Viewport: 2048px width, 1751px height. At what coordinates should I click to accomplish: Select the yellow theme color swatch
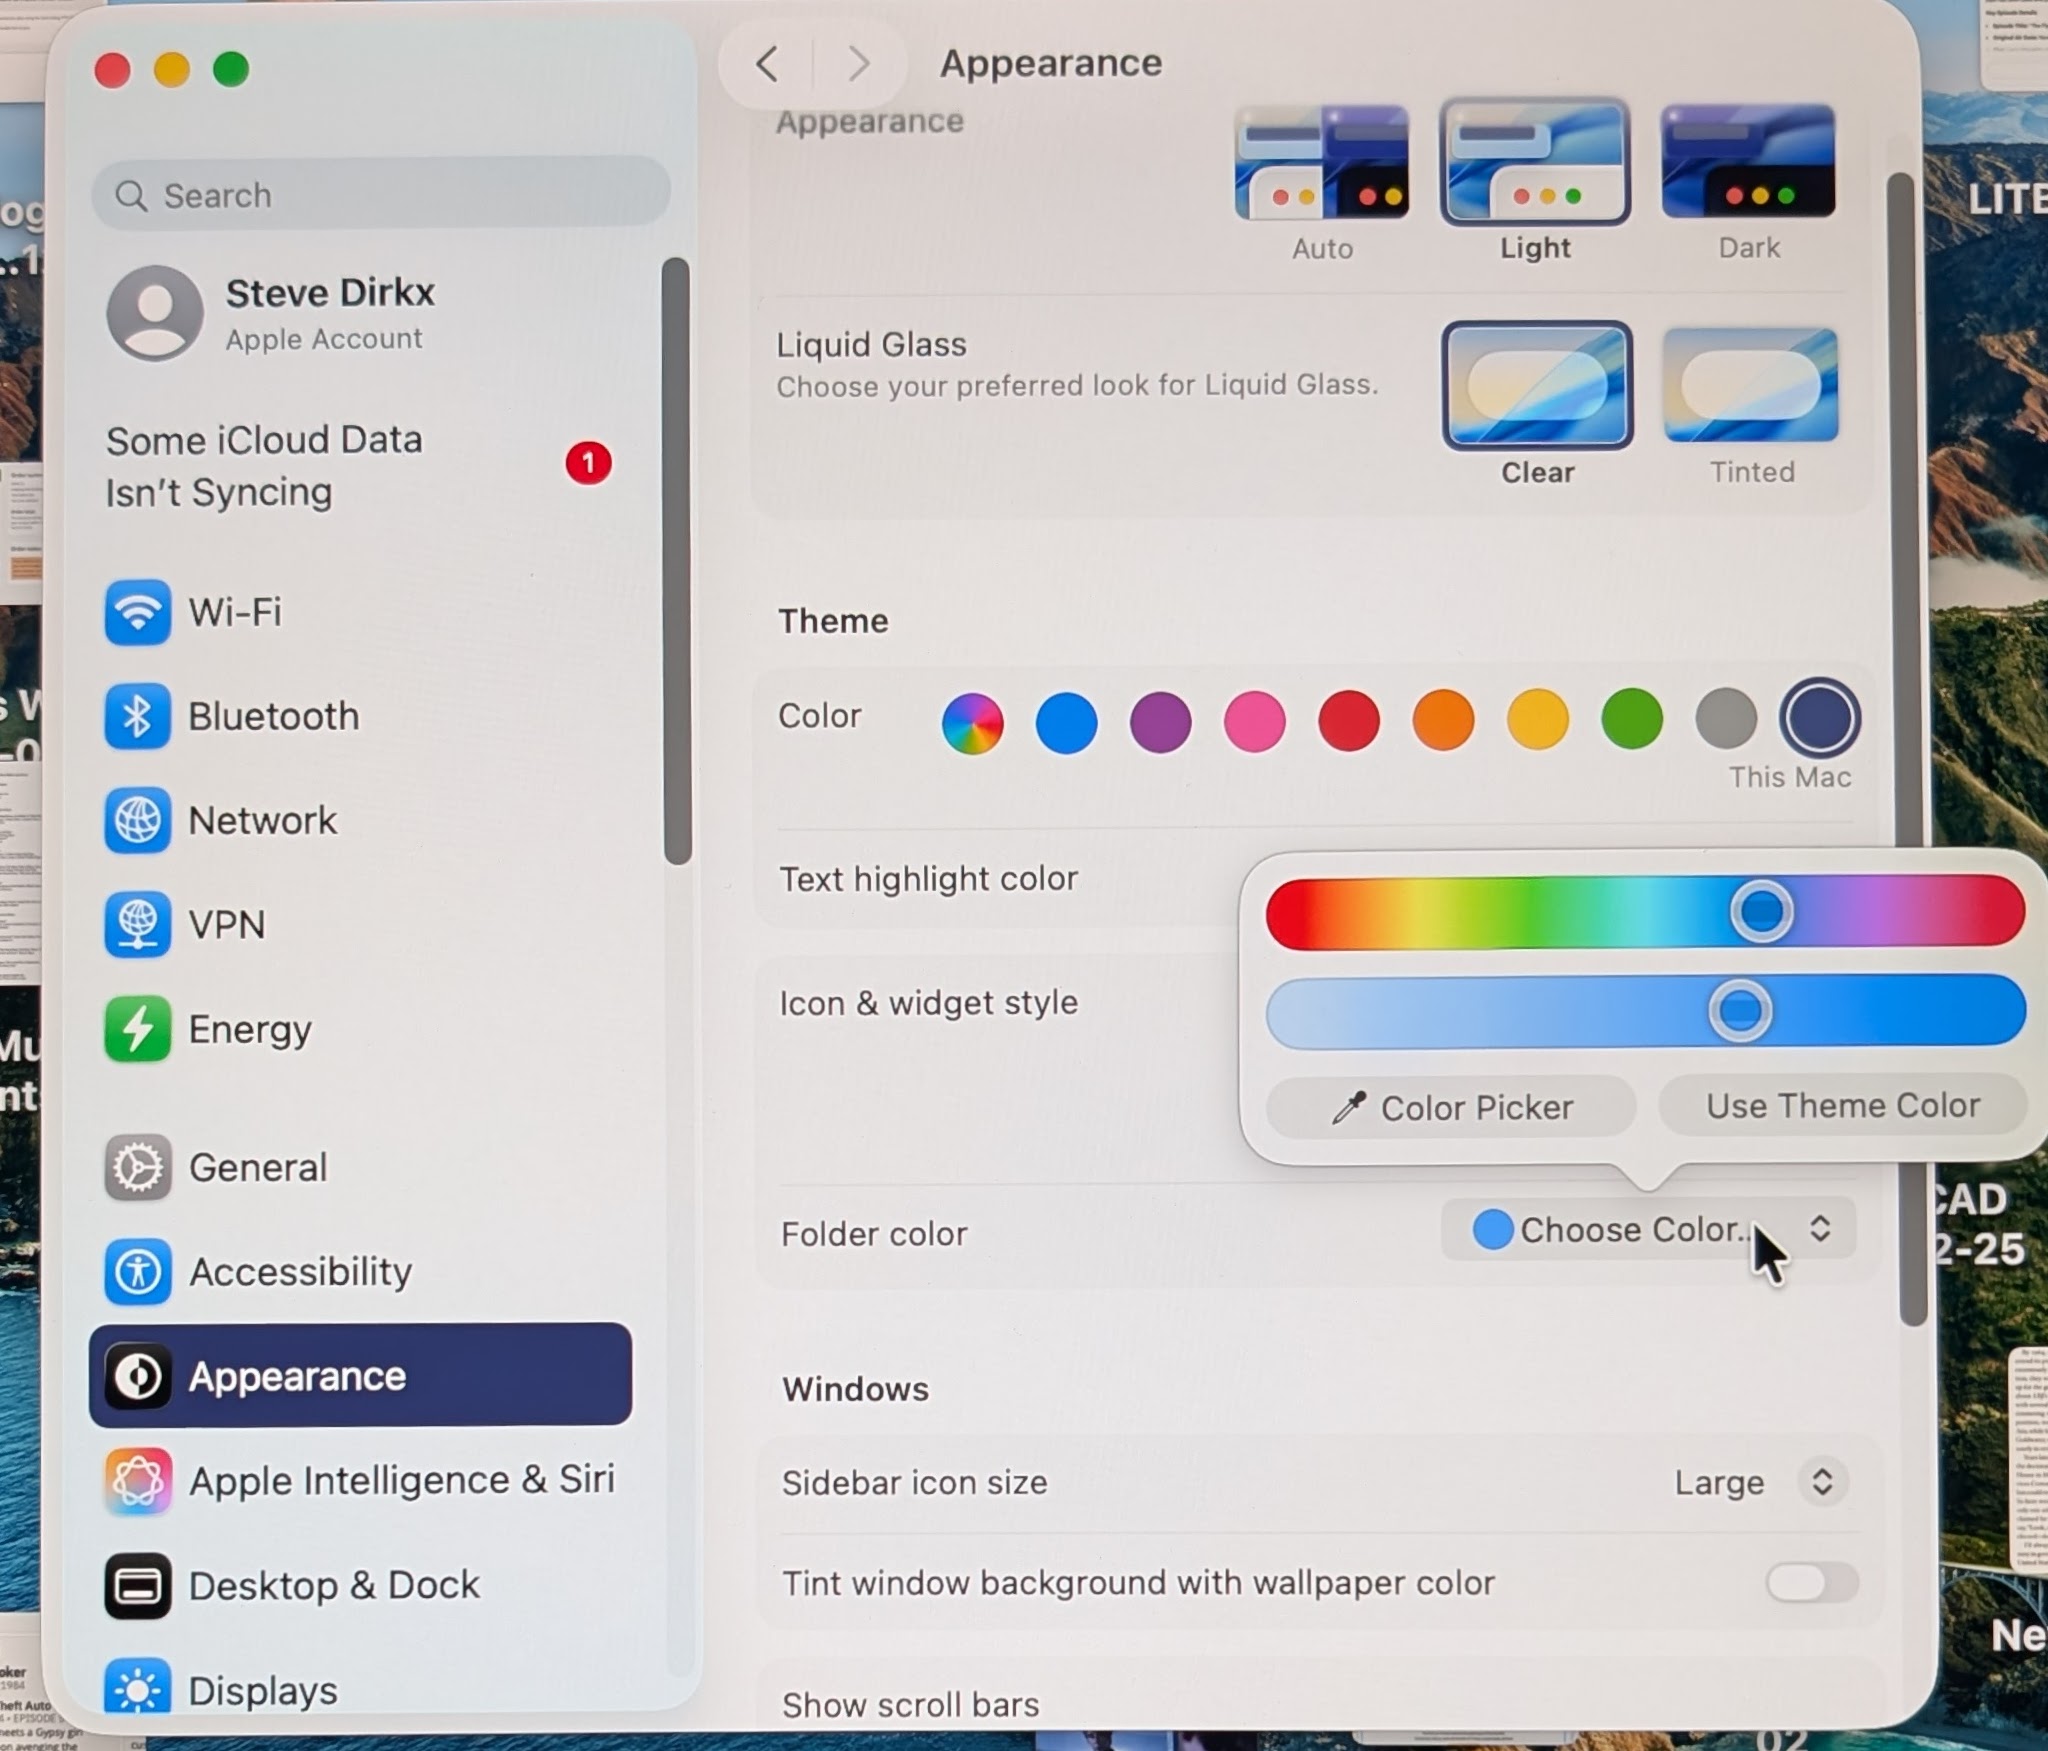(1538, 719)
